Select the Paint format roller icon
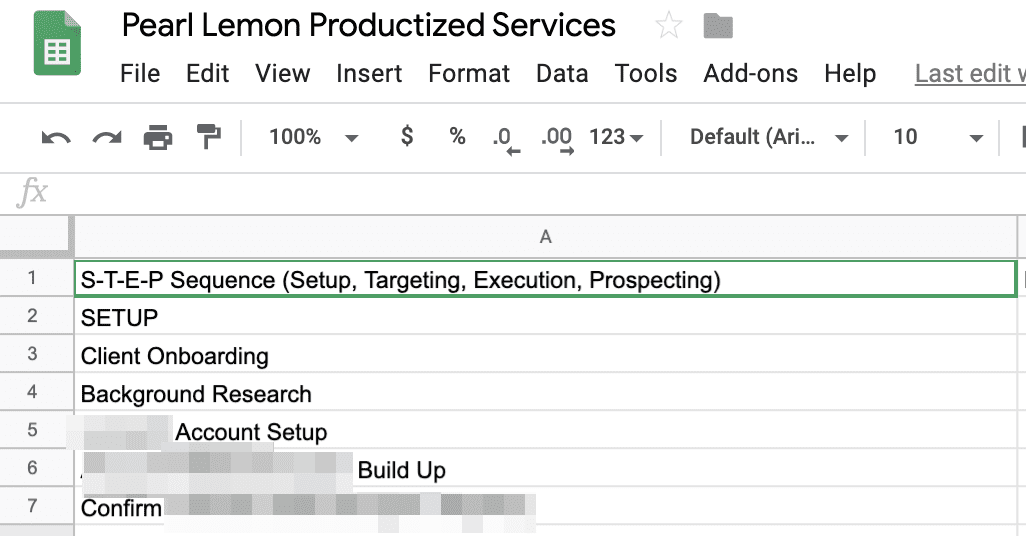 pos(209,137)
